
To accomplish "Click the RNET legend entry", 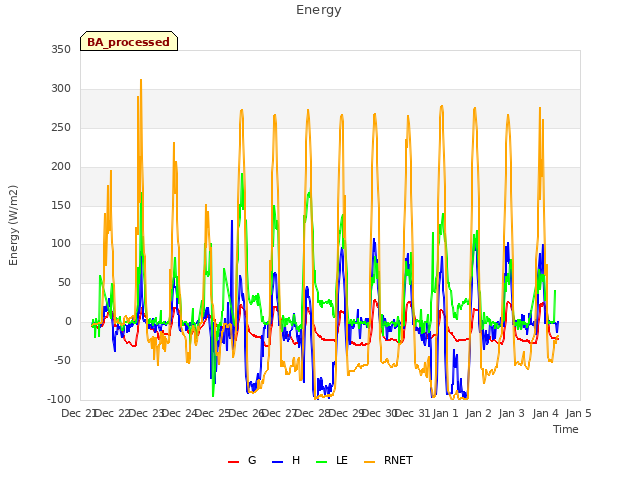I will tap(388, 460).
